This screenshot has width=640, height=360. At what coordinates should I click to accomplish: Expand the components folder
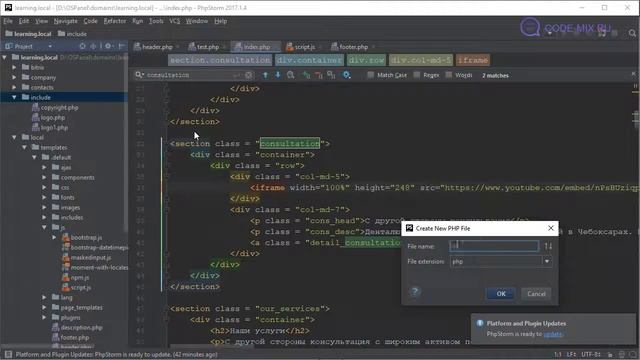44,177
